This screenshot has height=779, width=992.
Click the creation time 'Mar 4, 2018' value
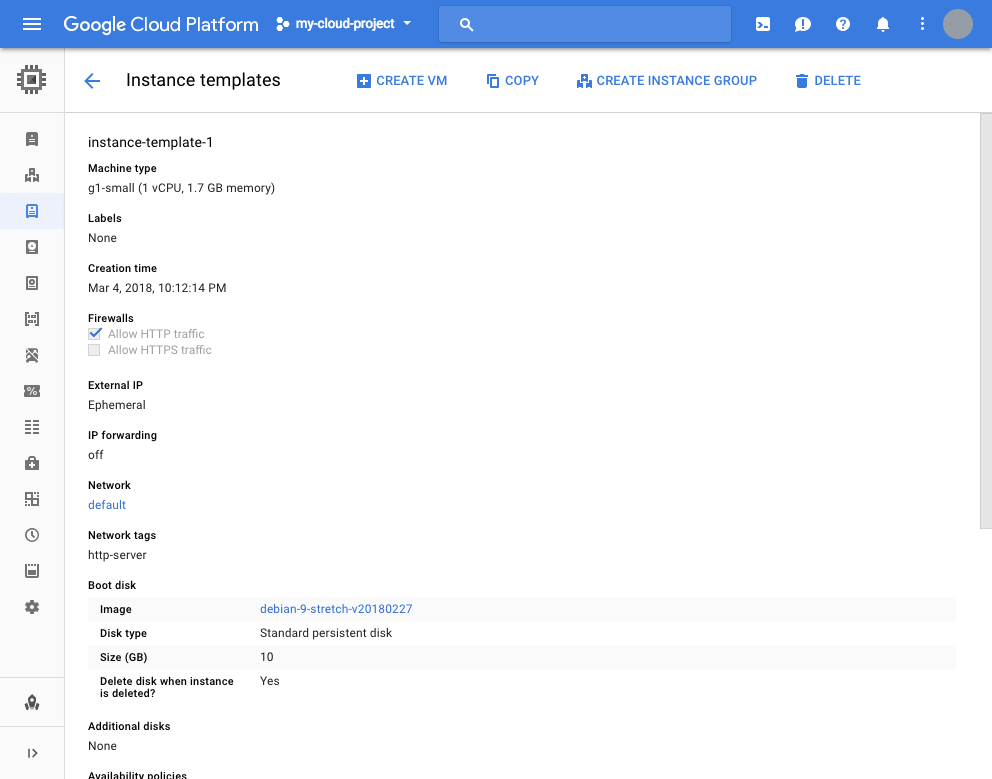pyautogui.click(x=157, y=288)
